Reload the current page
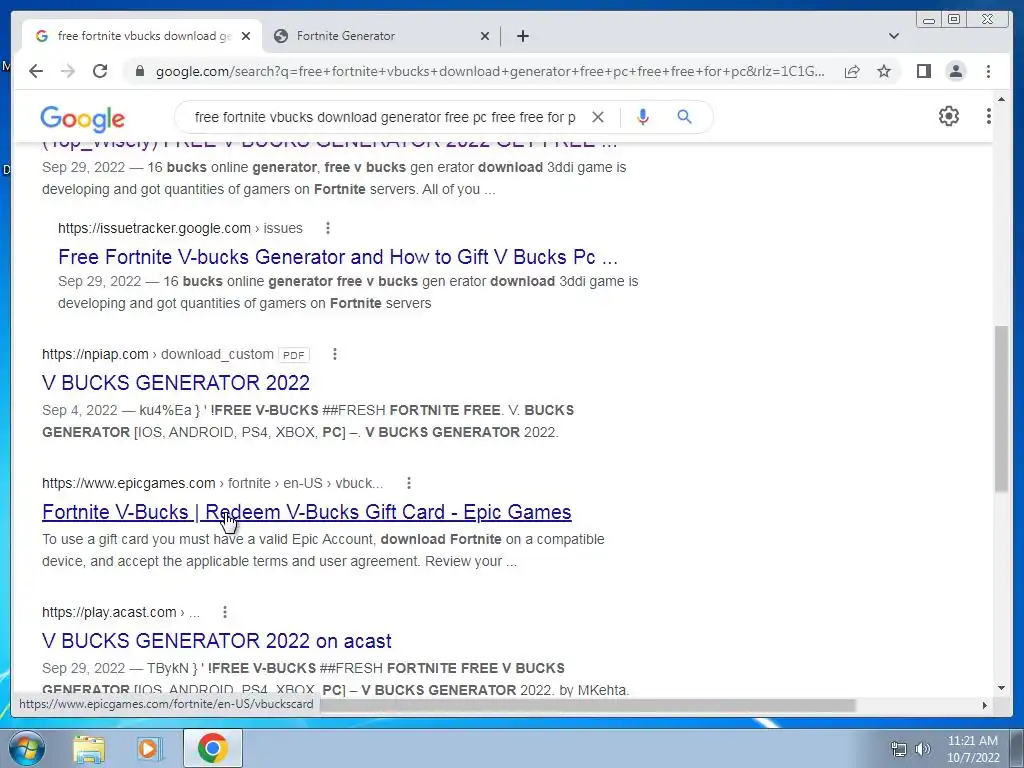 coord(100,71)
